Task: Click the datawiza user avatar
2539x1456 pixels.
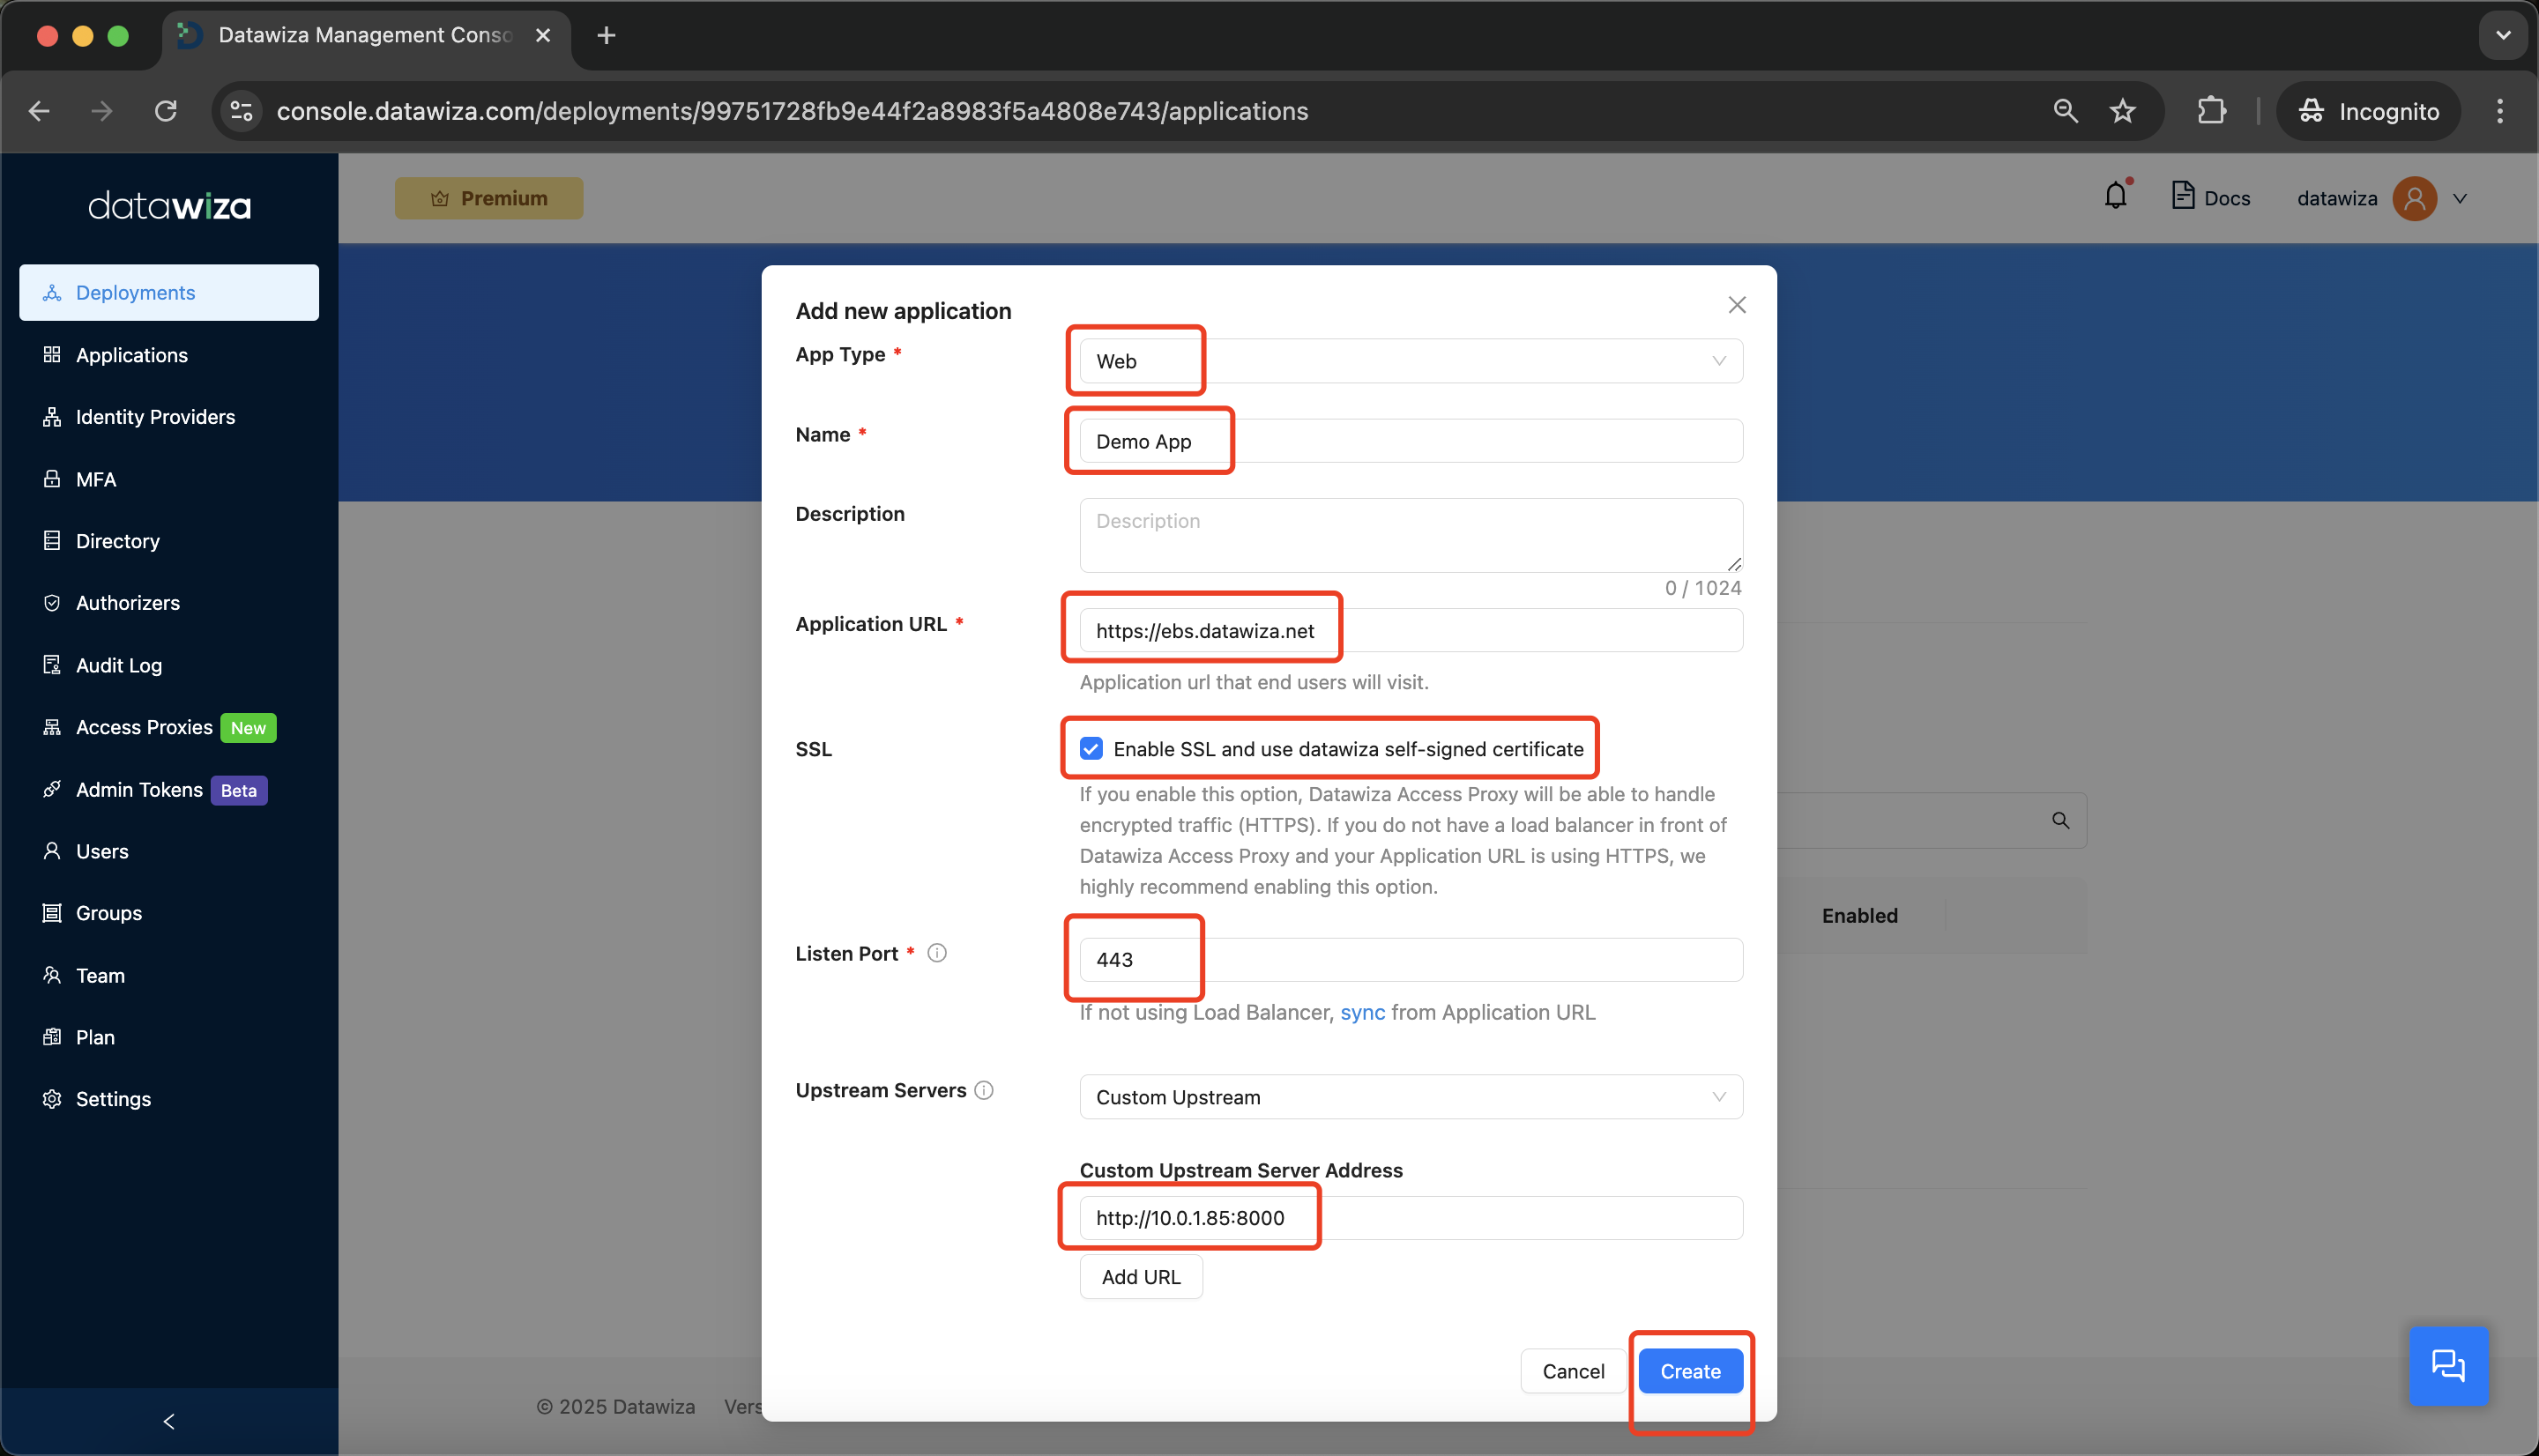Action: coord(2414,198)
